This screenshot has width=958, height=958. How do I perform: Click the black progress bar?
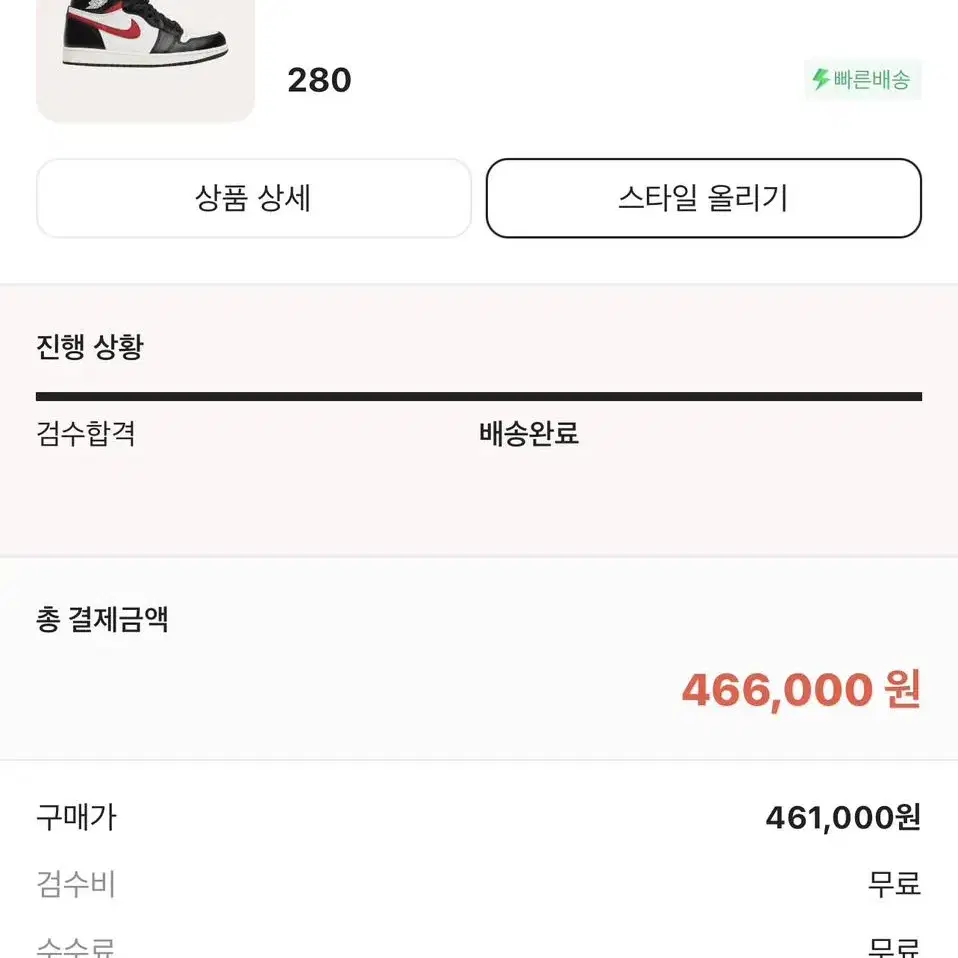478,397
